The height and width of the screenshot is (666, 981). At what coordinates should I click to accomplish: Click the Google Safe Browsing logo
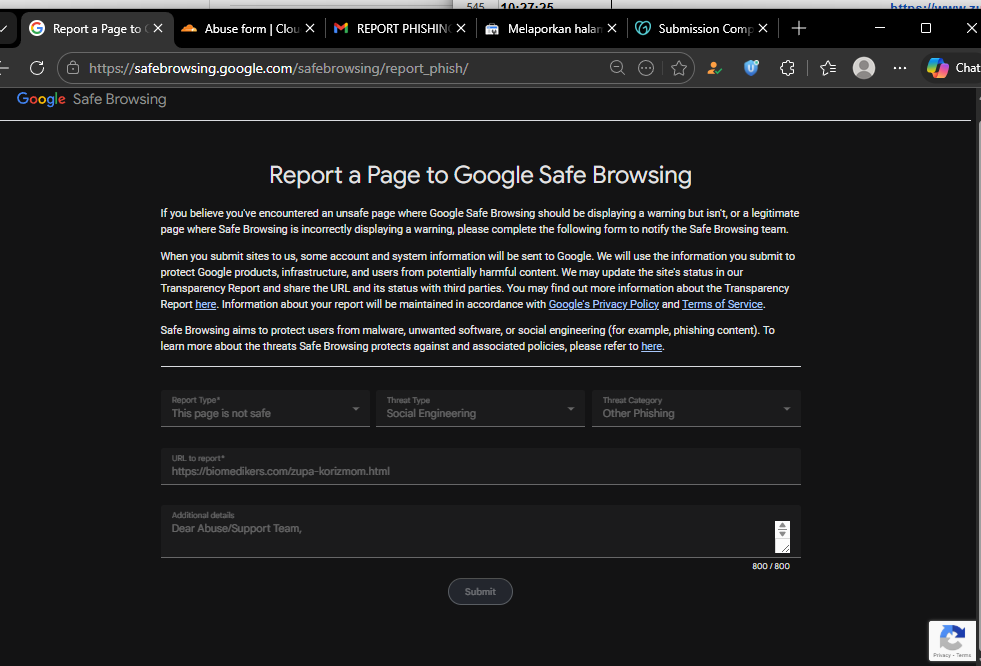(x=91, y=99)
